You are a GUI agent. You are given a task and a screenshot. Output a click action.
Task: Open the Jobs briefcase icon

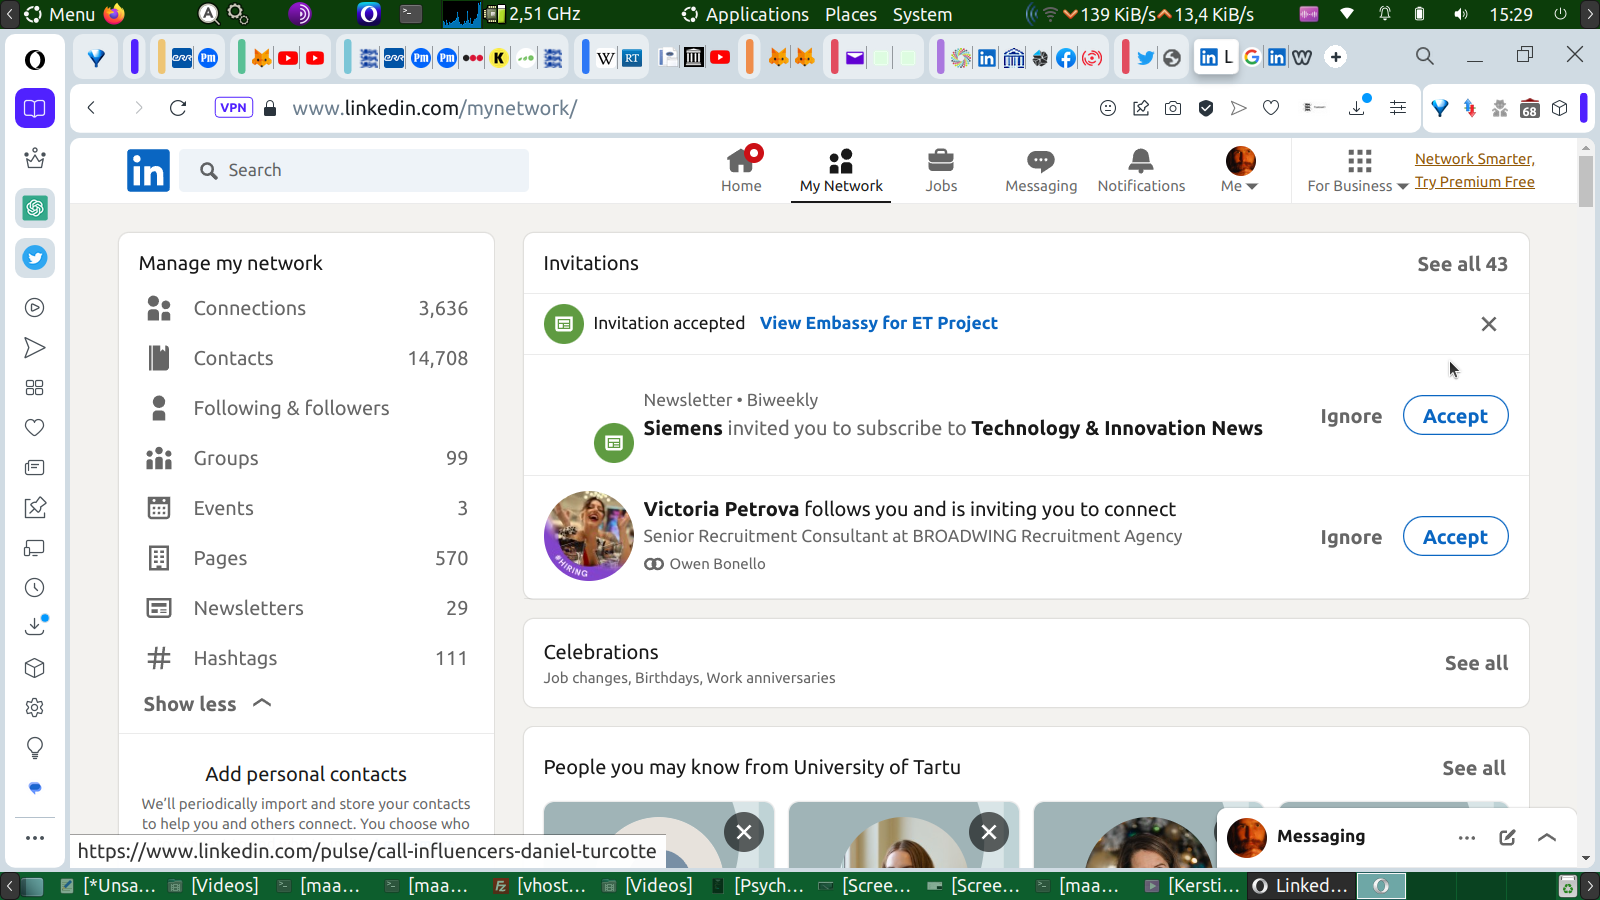tap(941, 170)
